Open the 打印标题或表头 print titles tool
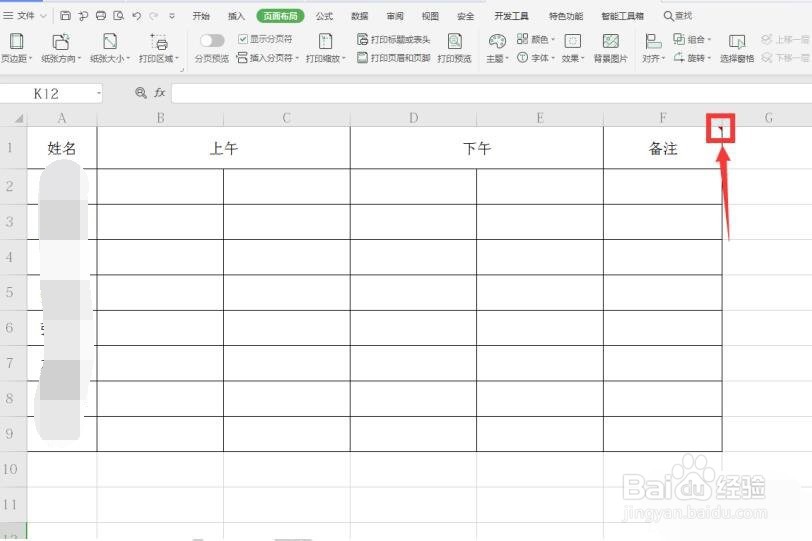Image resolution: width=812 pixels, height=541 pixels. click(x=394, y=39)
